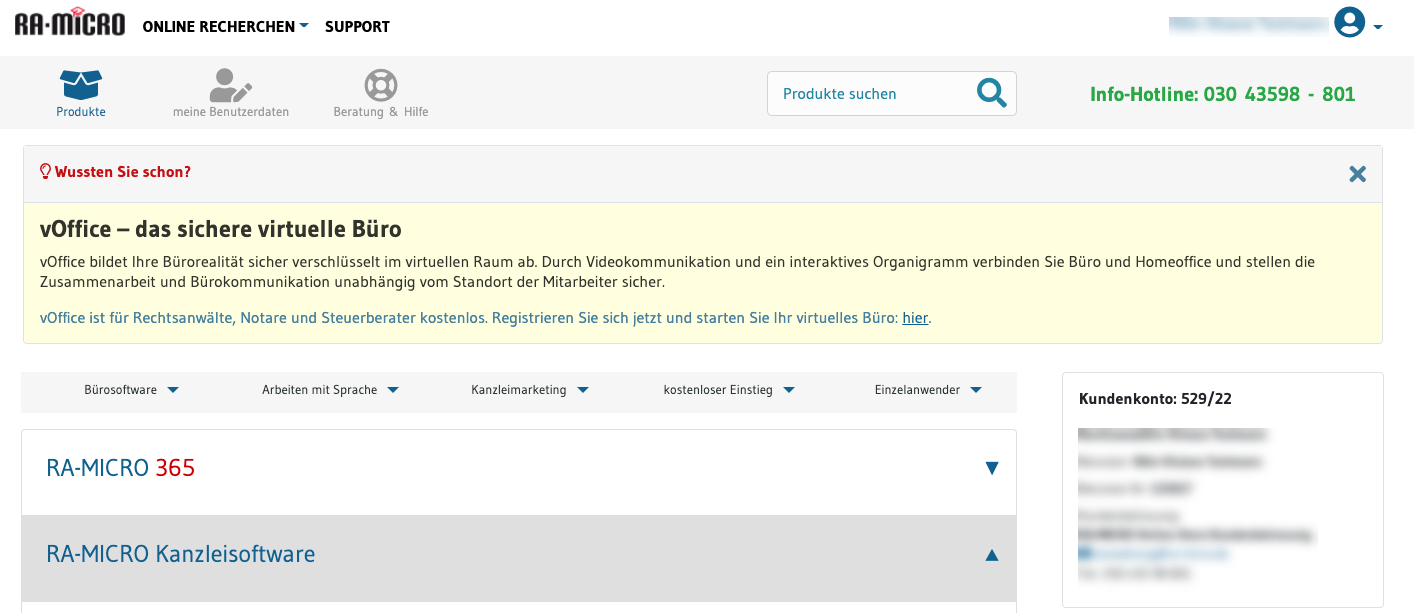Open the Bürosoftware dropdown
The height and width of the screenshot is (613, 1414).
tap(132, 390)
